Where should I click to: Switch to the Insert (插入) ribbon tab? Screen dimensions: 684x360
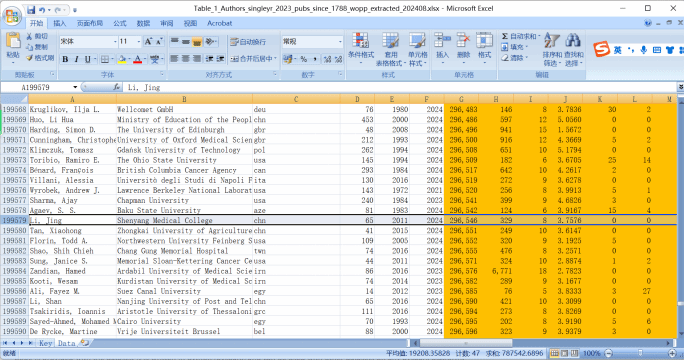pyautogui.click(x=60, y=23)
